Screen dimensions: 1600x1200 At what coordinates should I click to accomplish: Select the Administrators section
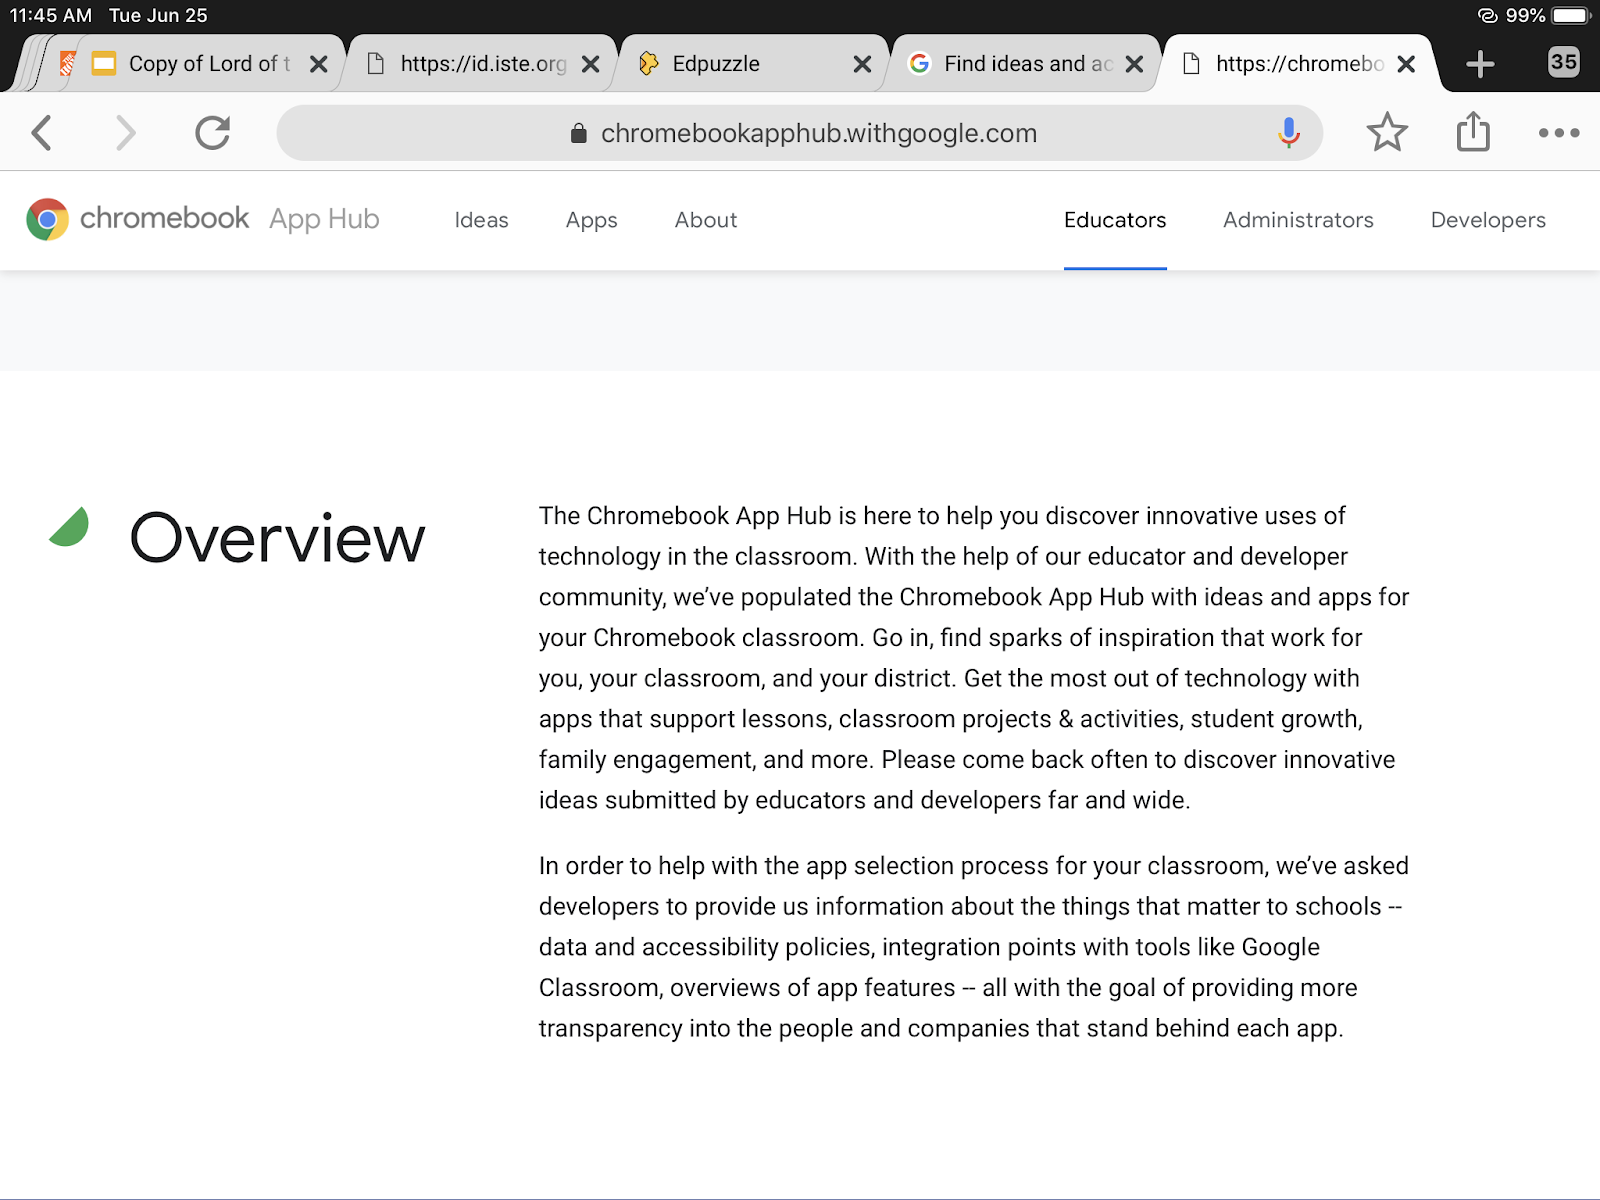pyautogui.click(x=1298, y=220)
